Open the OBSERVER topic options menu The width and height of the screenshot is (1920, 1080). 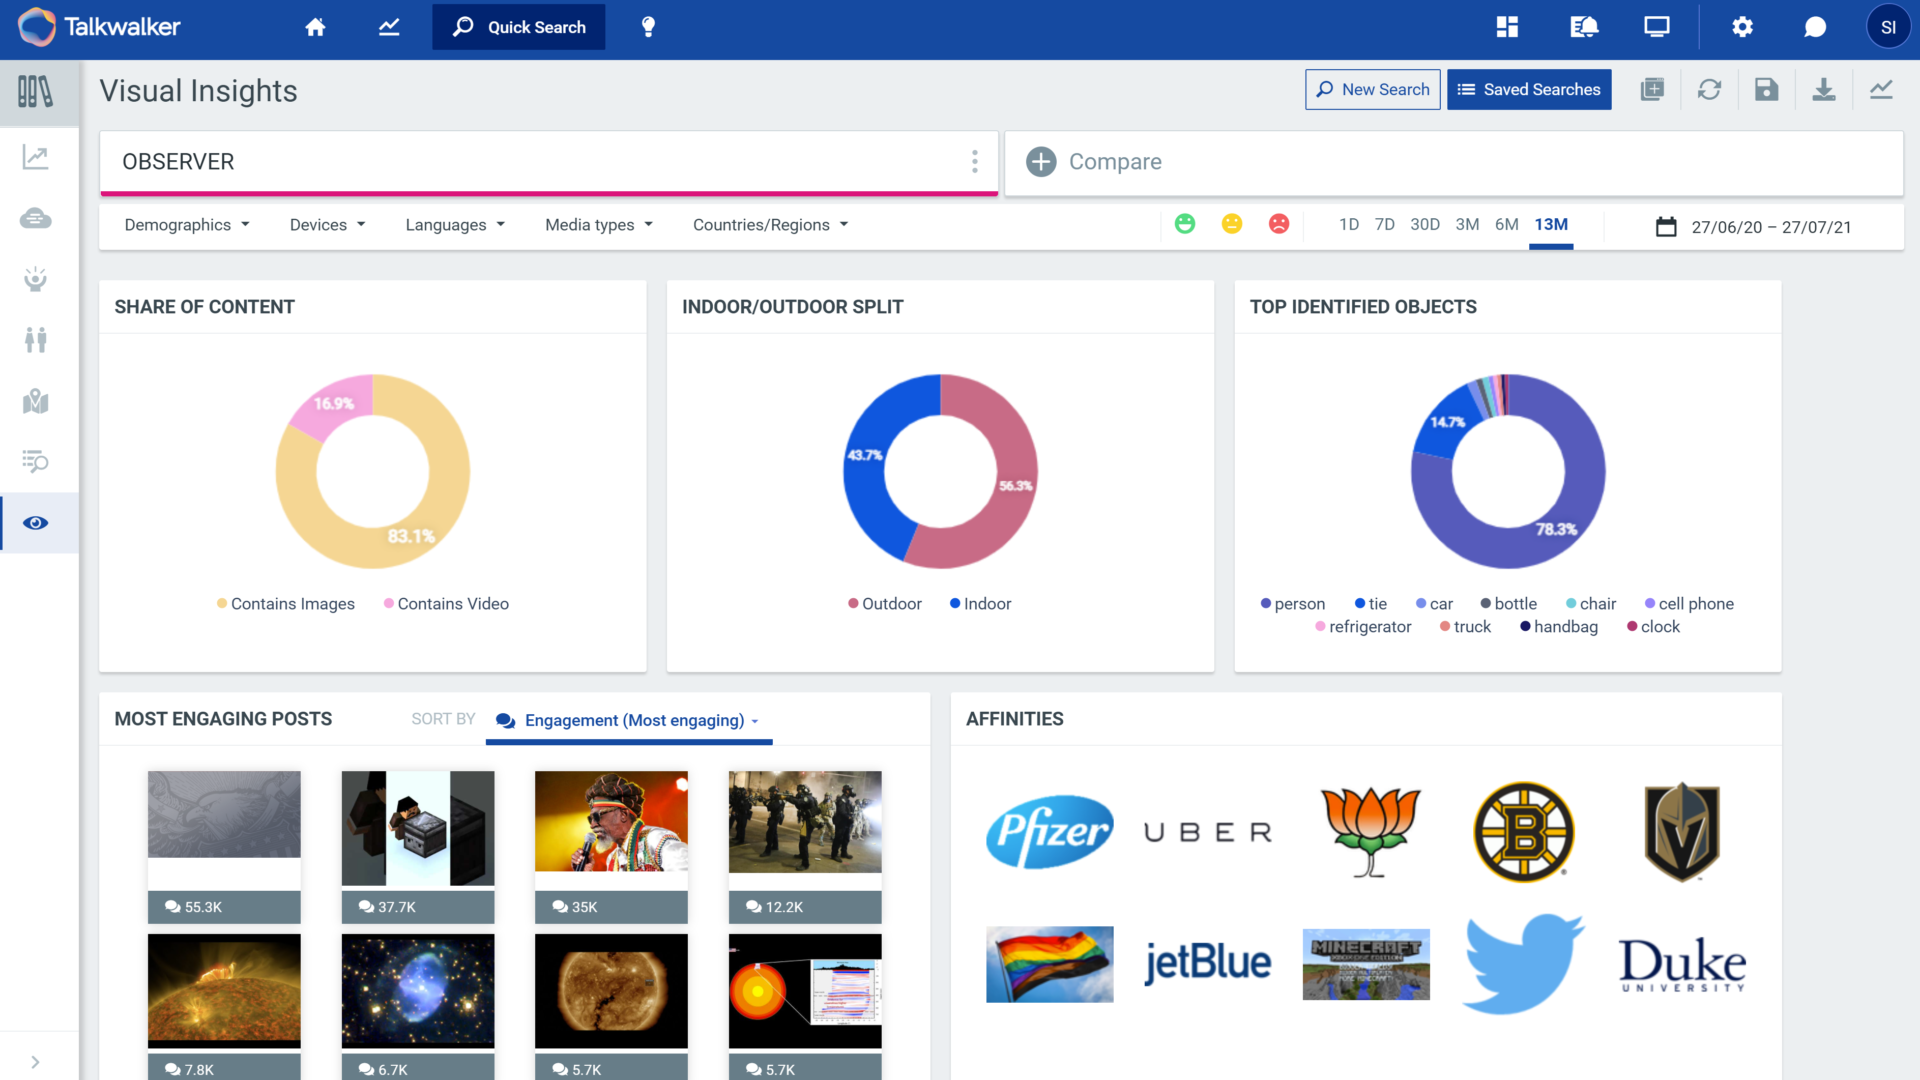click(x=975, y=162)
